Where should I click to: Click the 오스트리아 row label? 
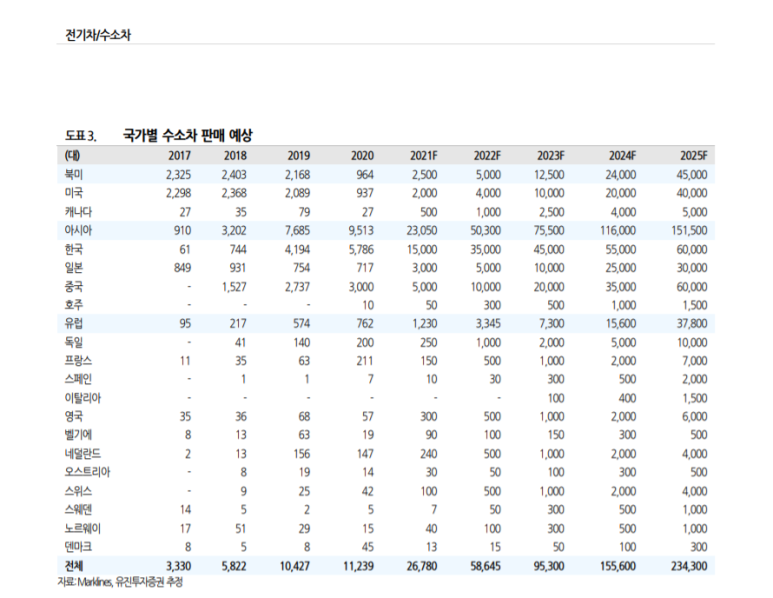87,472
